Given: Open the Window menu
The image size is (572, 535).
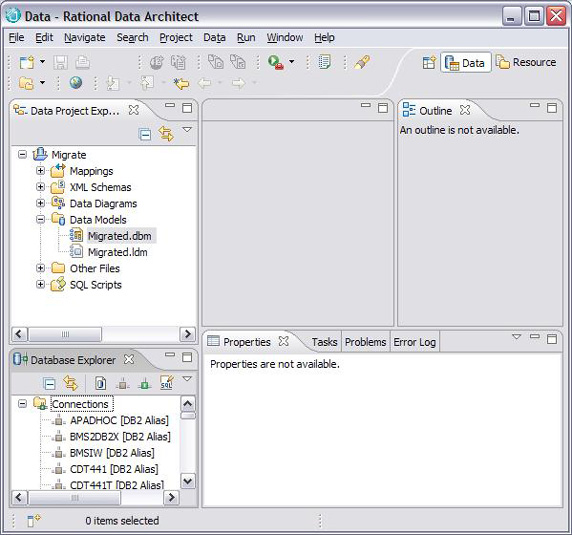Looking at the screenshot, I should tap(285, 38).
